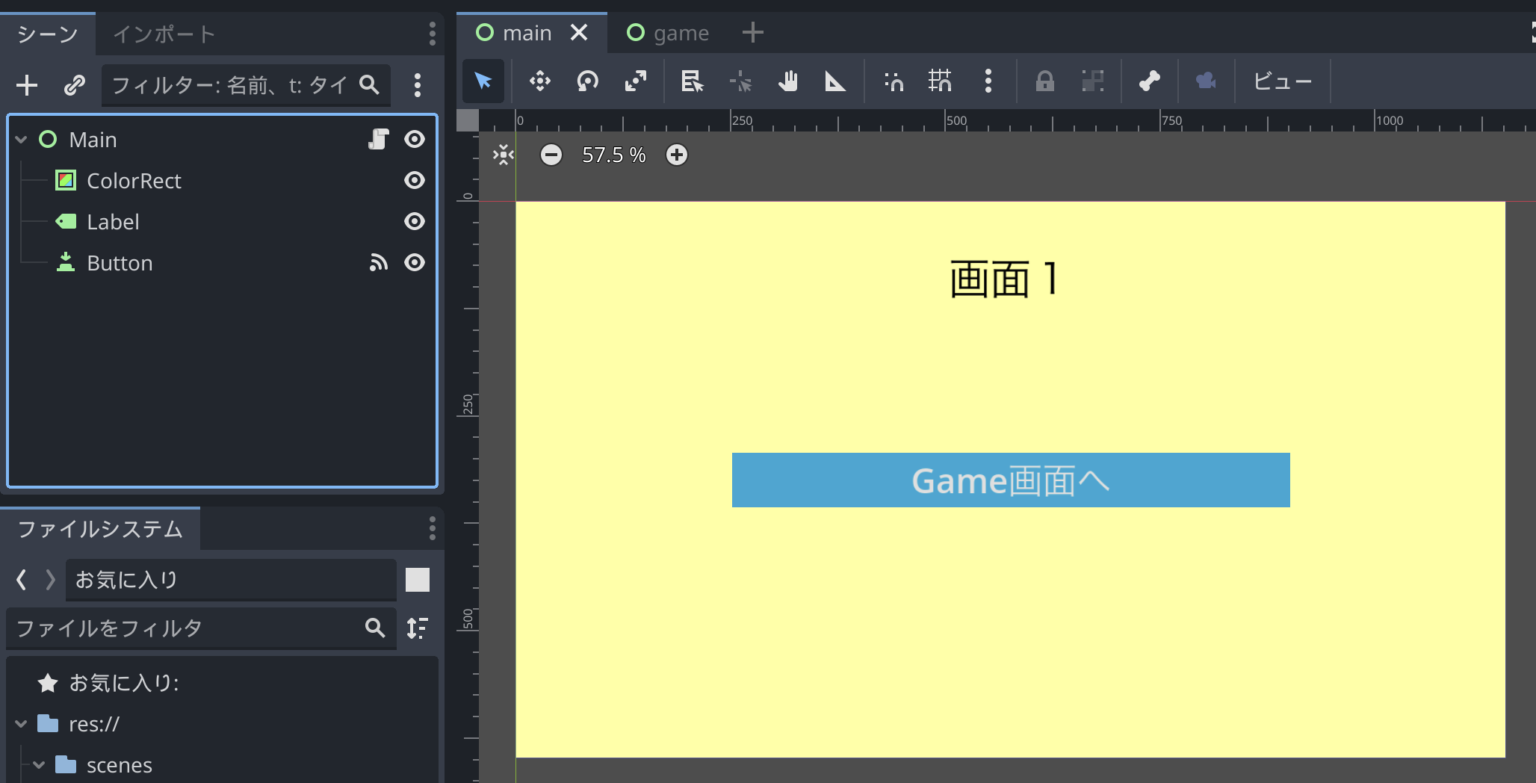The width and height of the screenshot is (1536, 783).
Task: Click the color swatch next to お気に入り
Action: (x=417, y=580)
